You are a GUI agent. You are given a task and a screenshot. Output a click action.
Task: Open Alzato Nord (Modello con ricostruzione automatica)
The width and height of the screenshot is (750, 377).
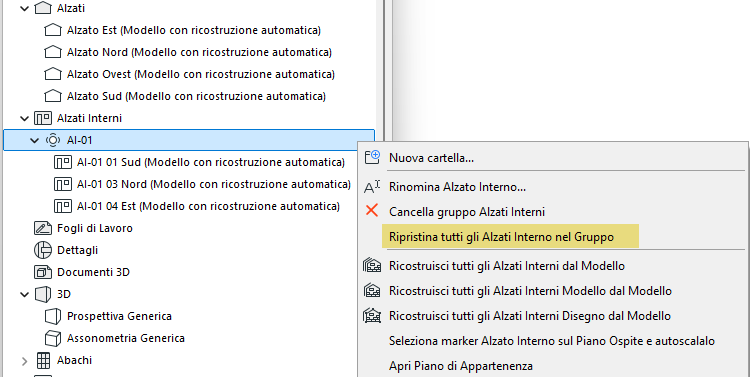coord(199,52)
